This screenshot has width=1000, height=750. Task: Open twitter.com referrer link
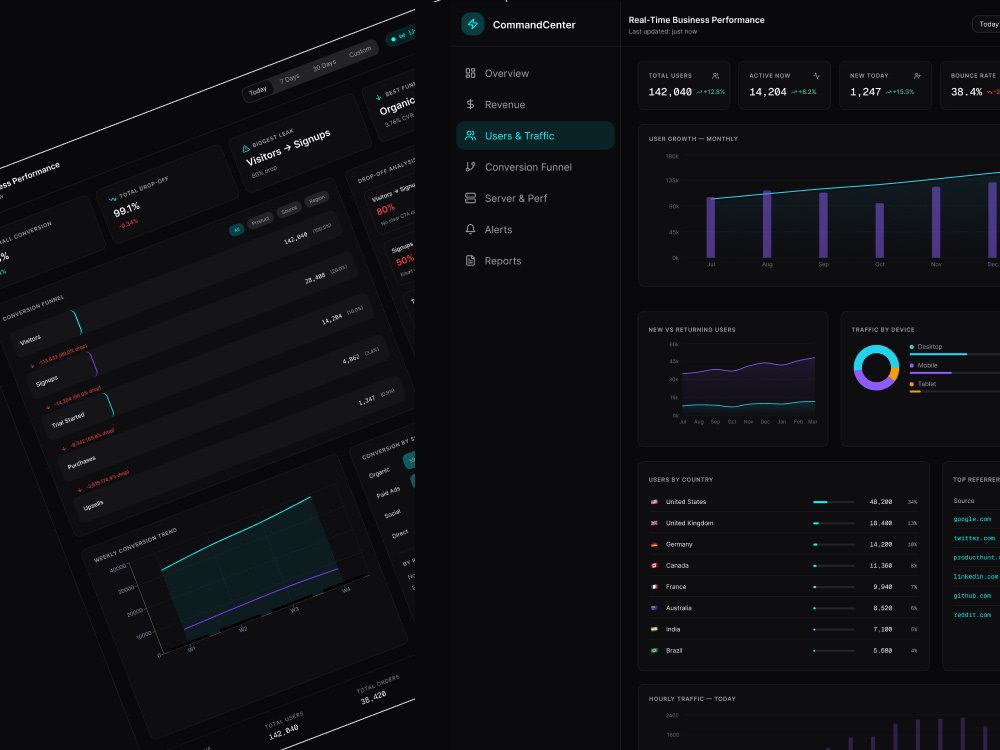(974, 538)
